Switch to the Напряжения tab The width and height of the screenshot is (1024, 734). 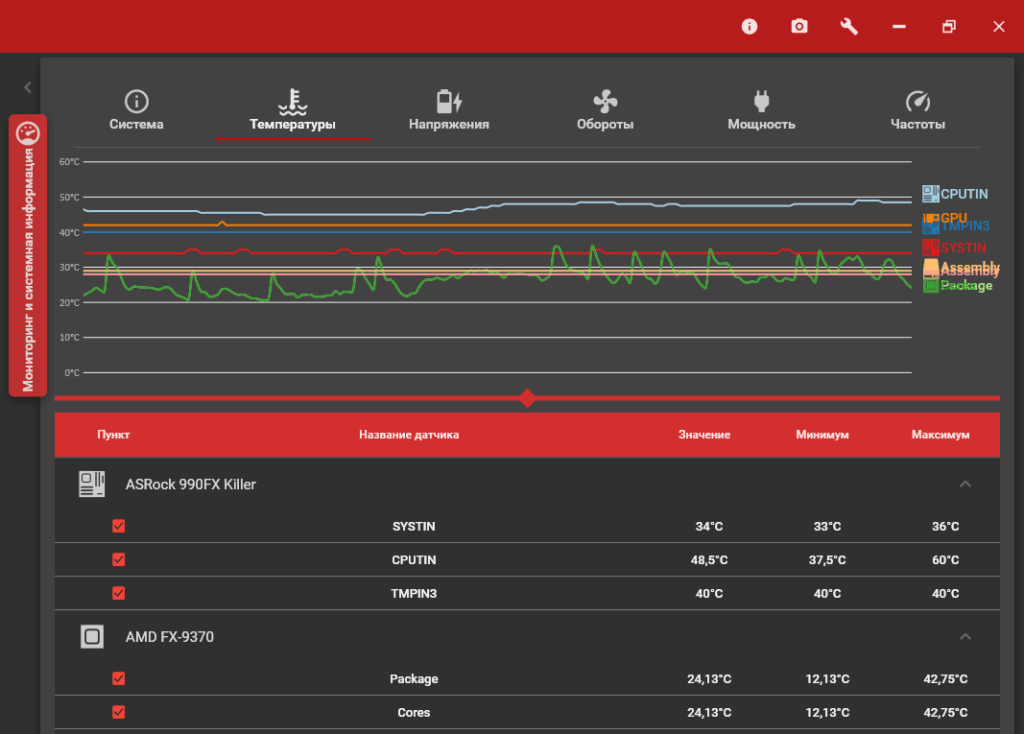coord(449,111)
